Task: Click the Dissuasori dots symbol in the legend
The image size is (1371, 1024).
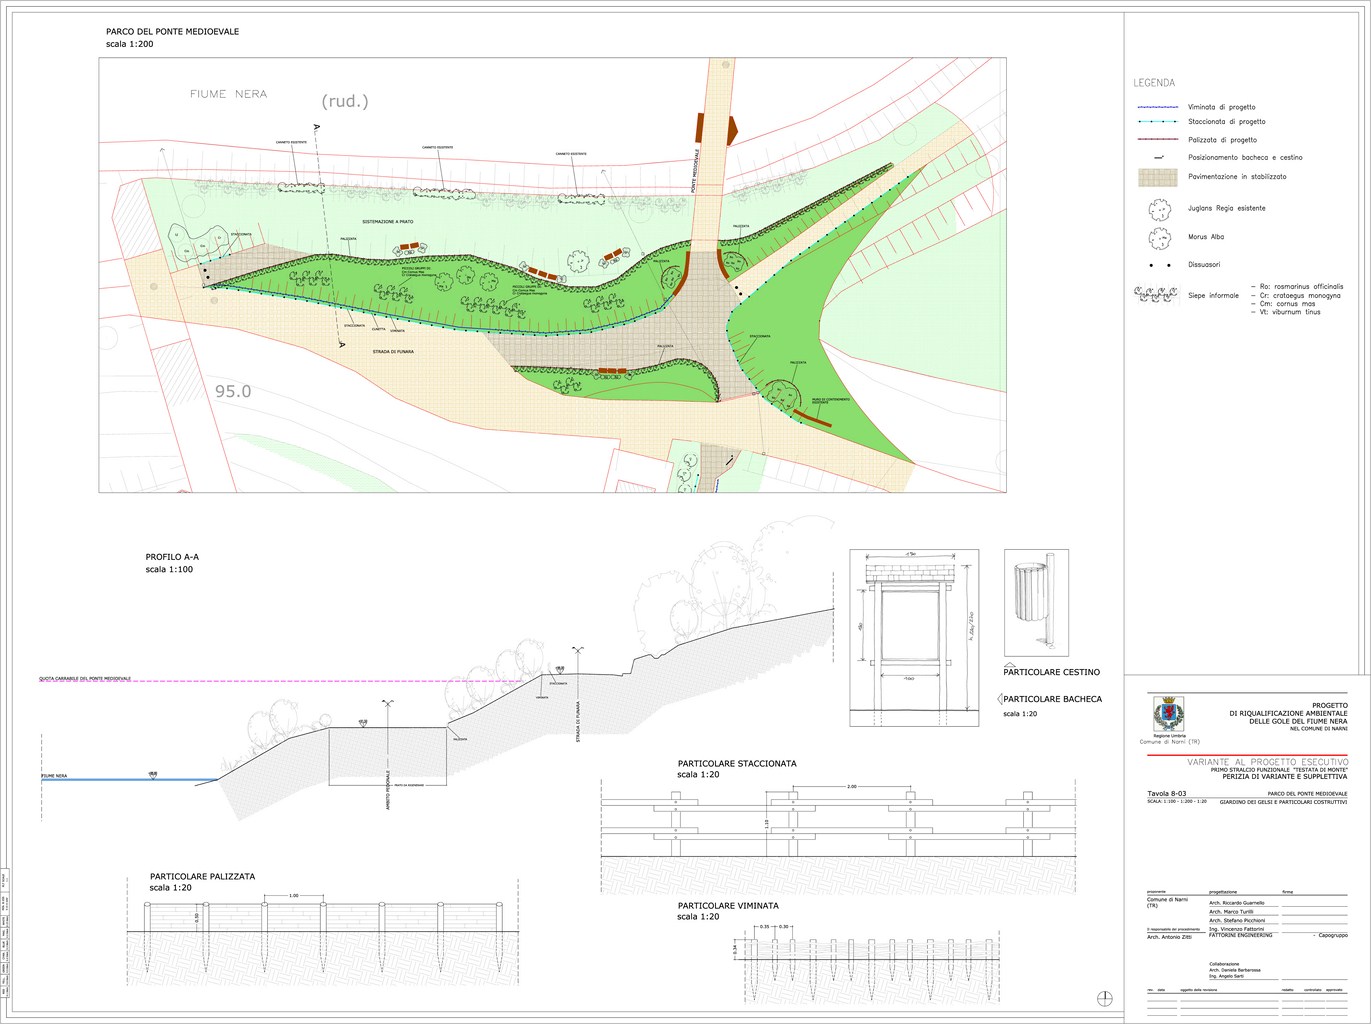Action: coord(1160,265)
